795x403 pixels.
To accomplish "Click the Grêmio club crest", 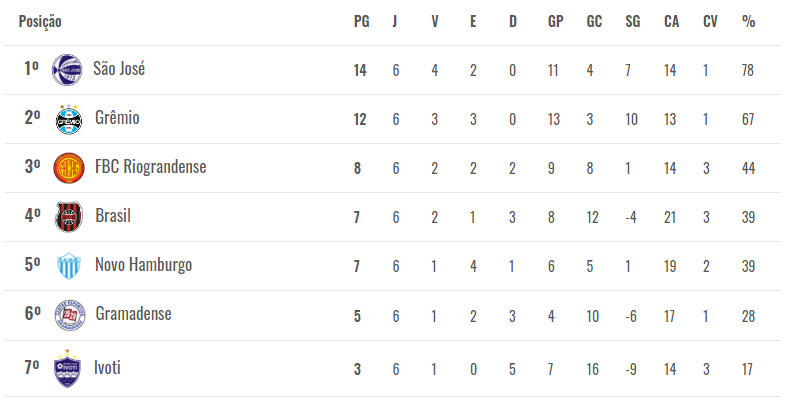I will pos(68,120).
